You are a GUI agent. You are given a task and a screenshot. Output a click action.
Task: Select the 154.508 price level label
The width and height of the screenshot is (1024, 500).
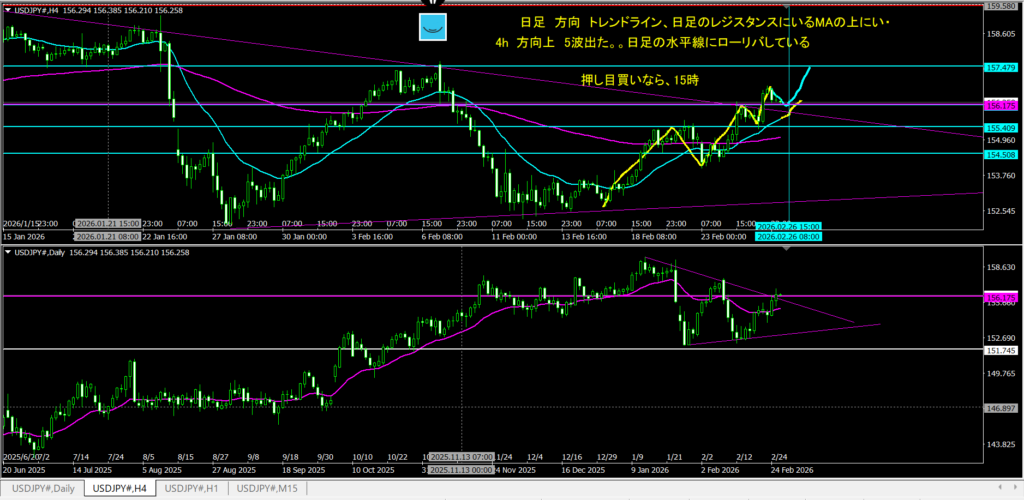pyautogui.click(x=1001, y=154)
